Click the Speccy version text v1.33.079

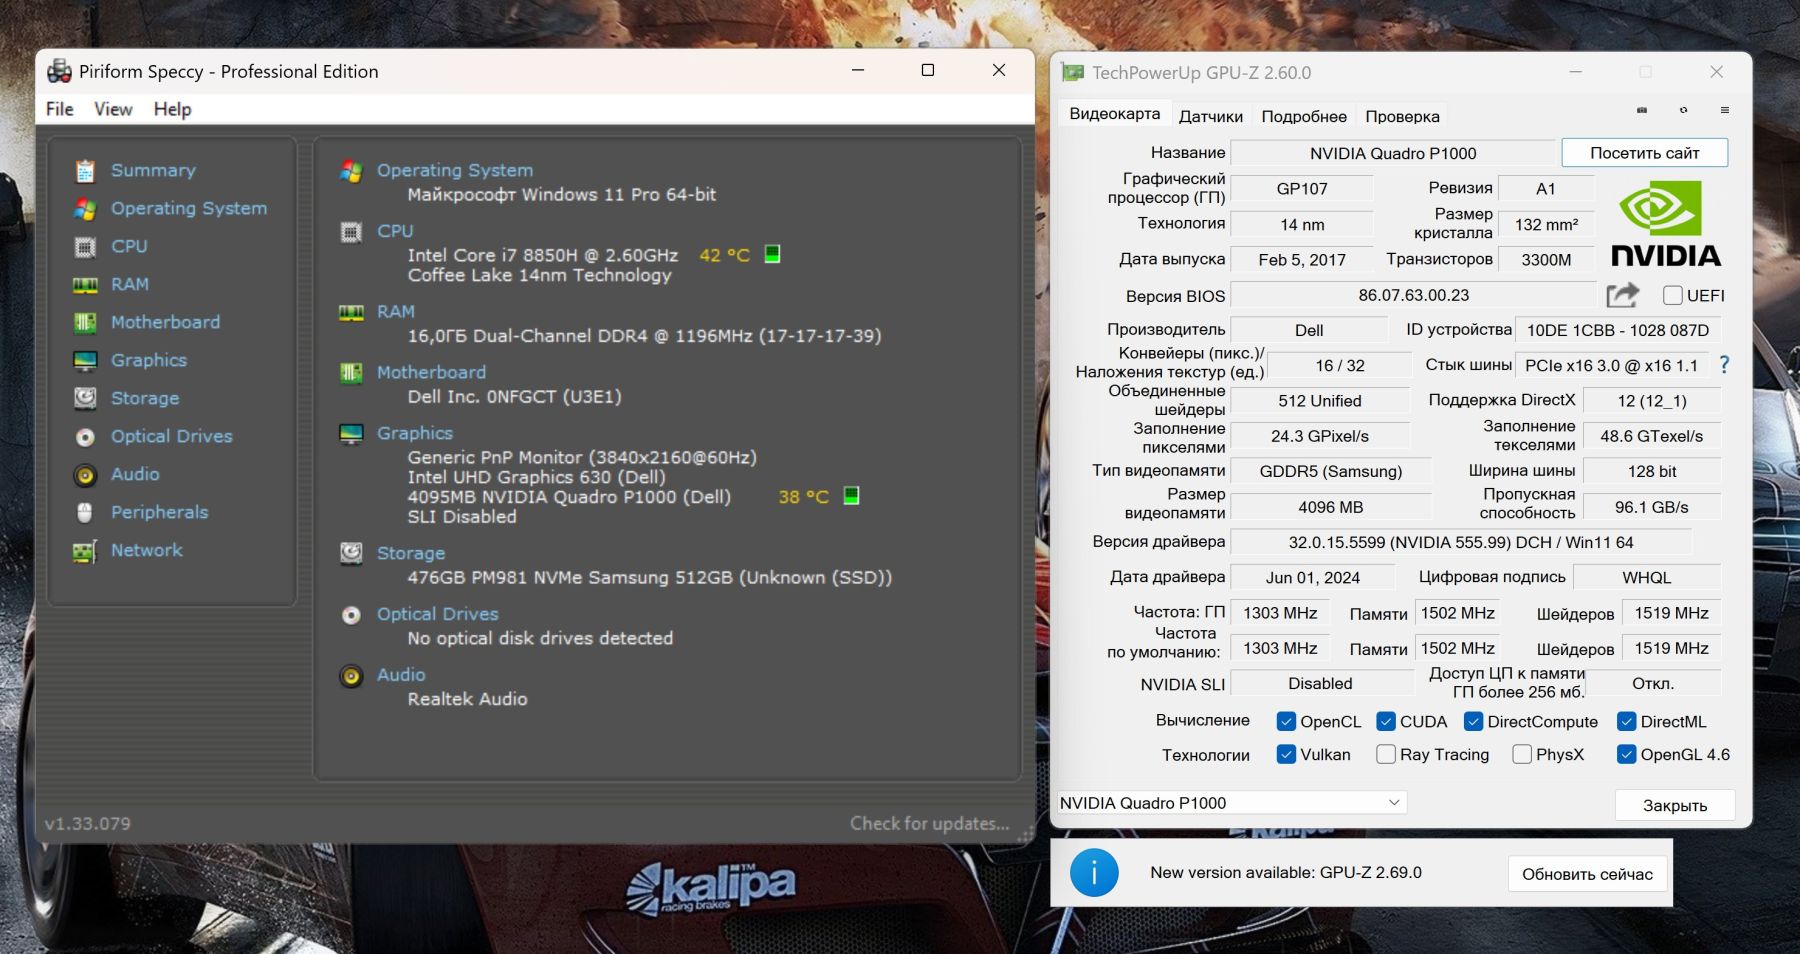tap(88, 823)
